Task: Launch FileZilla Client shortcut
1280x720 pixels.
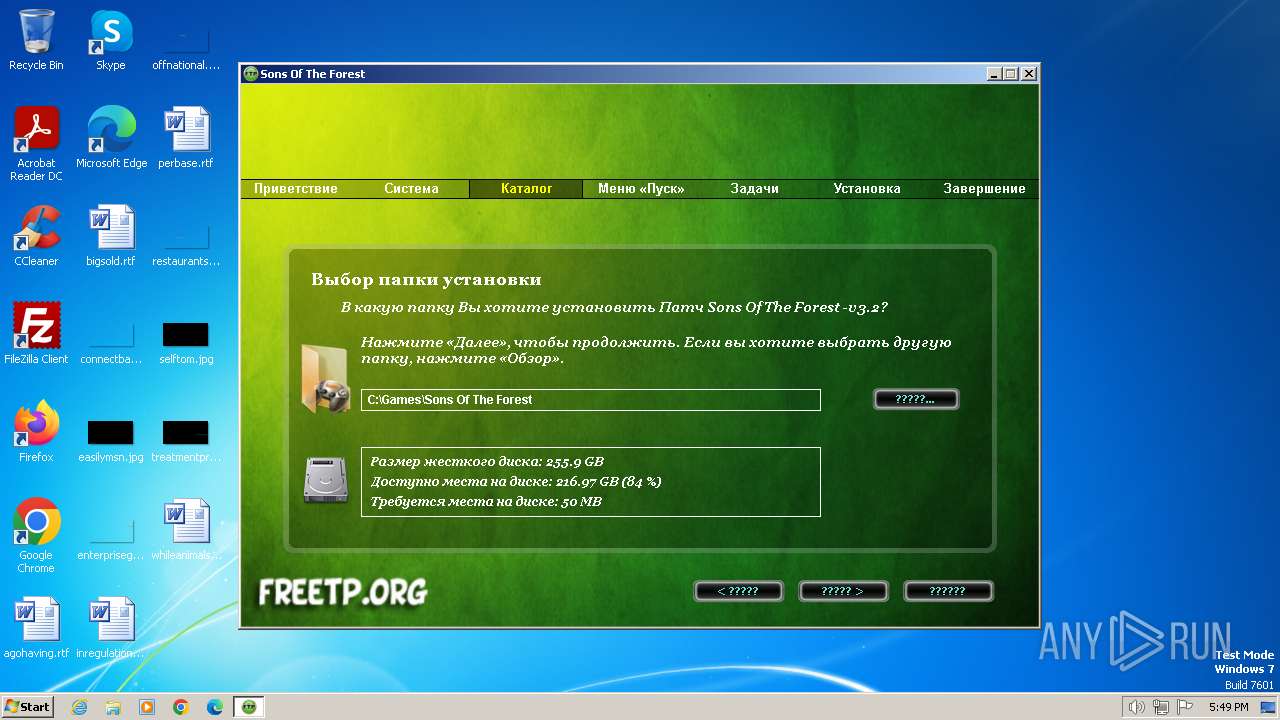Action: pyautogui.click(x=36, y=334)
